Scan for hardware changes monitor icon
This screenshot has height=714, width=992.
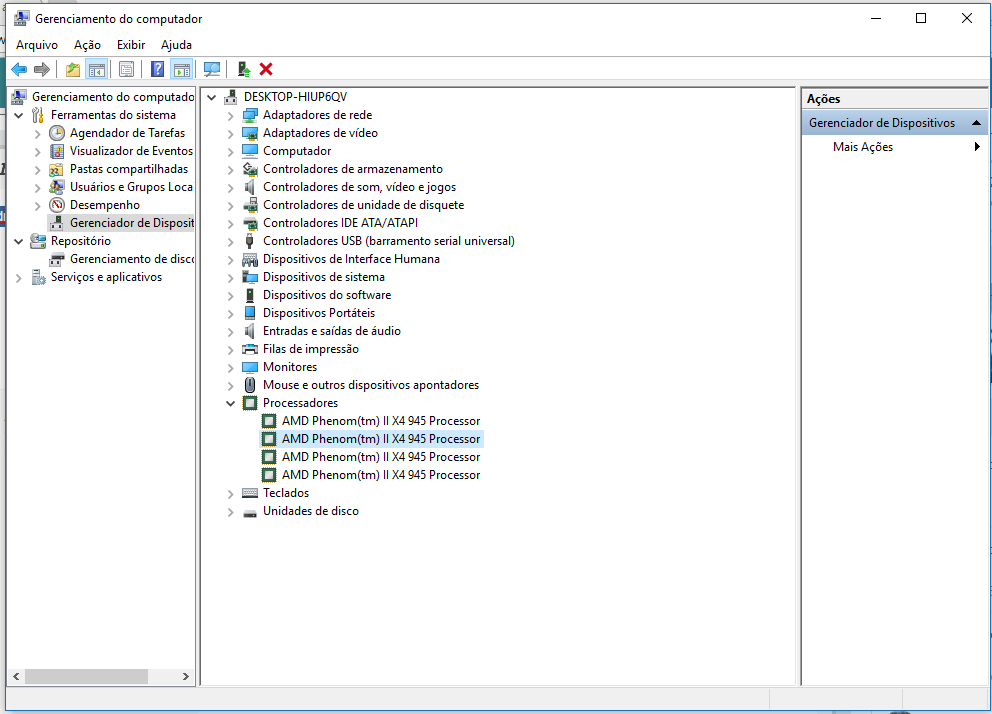[212, 70]
